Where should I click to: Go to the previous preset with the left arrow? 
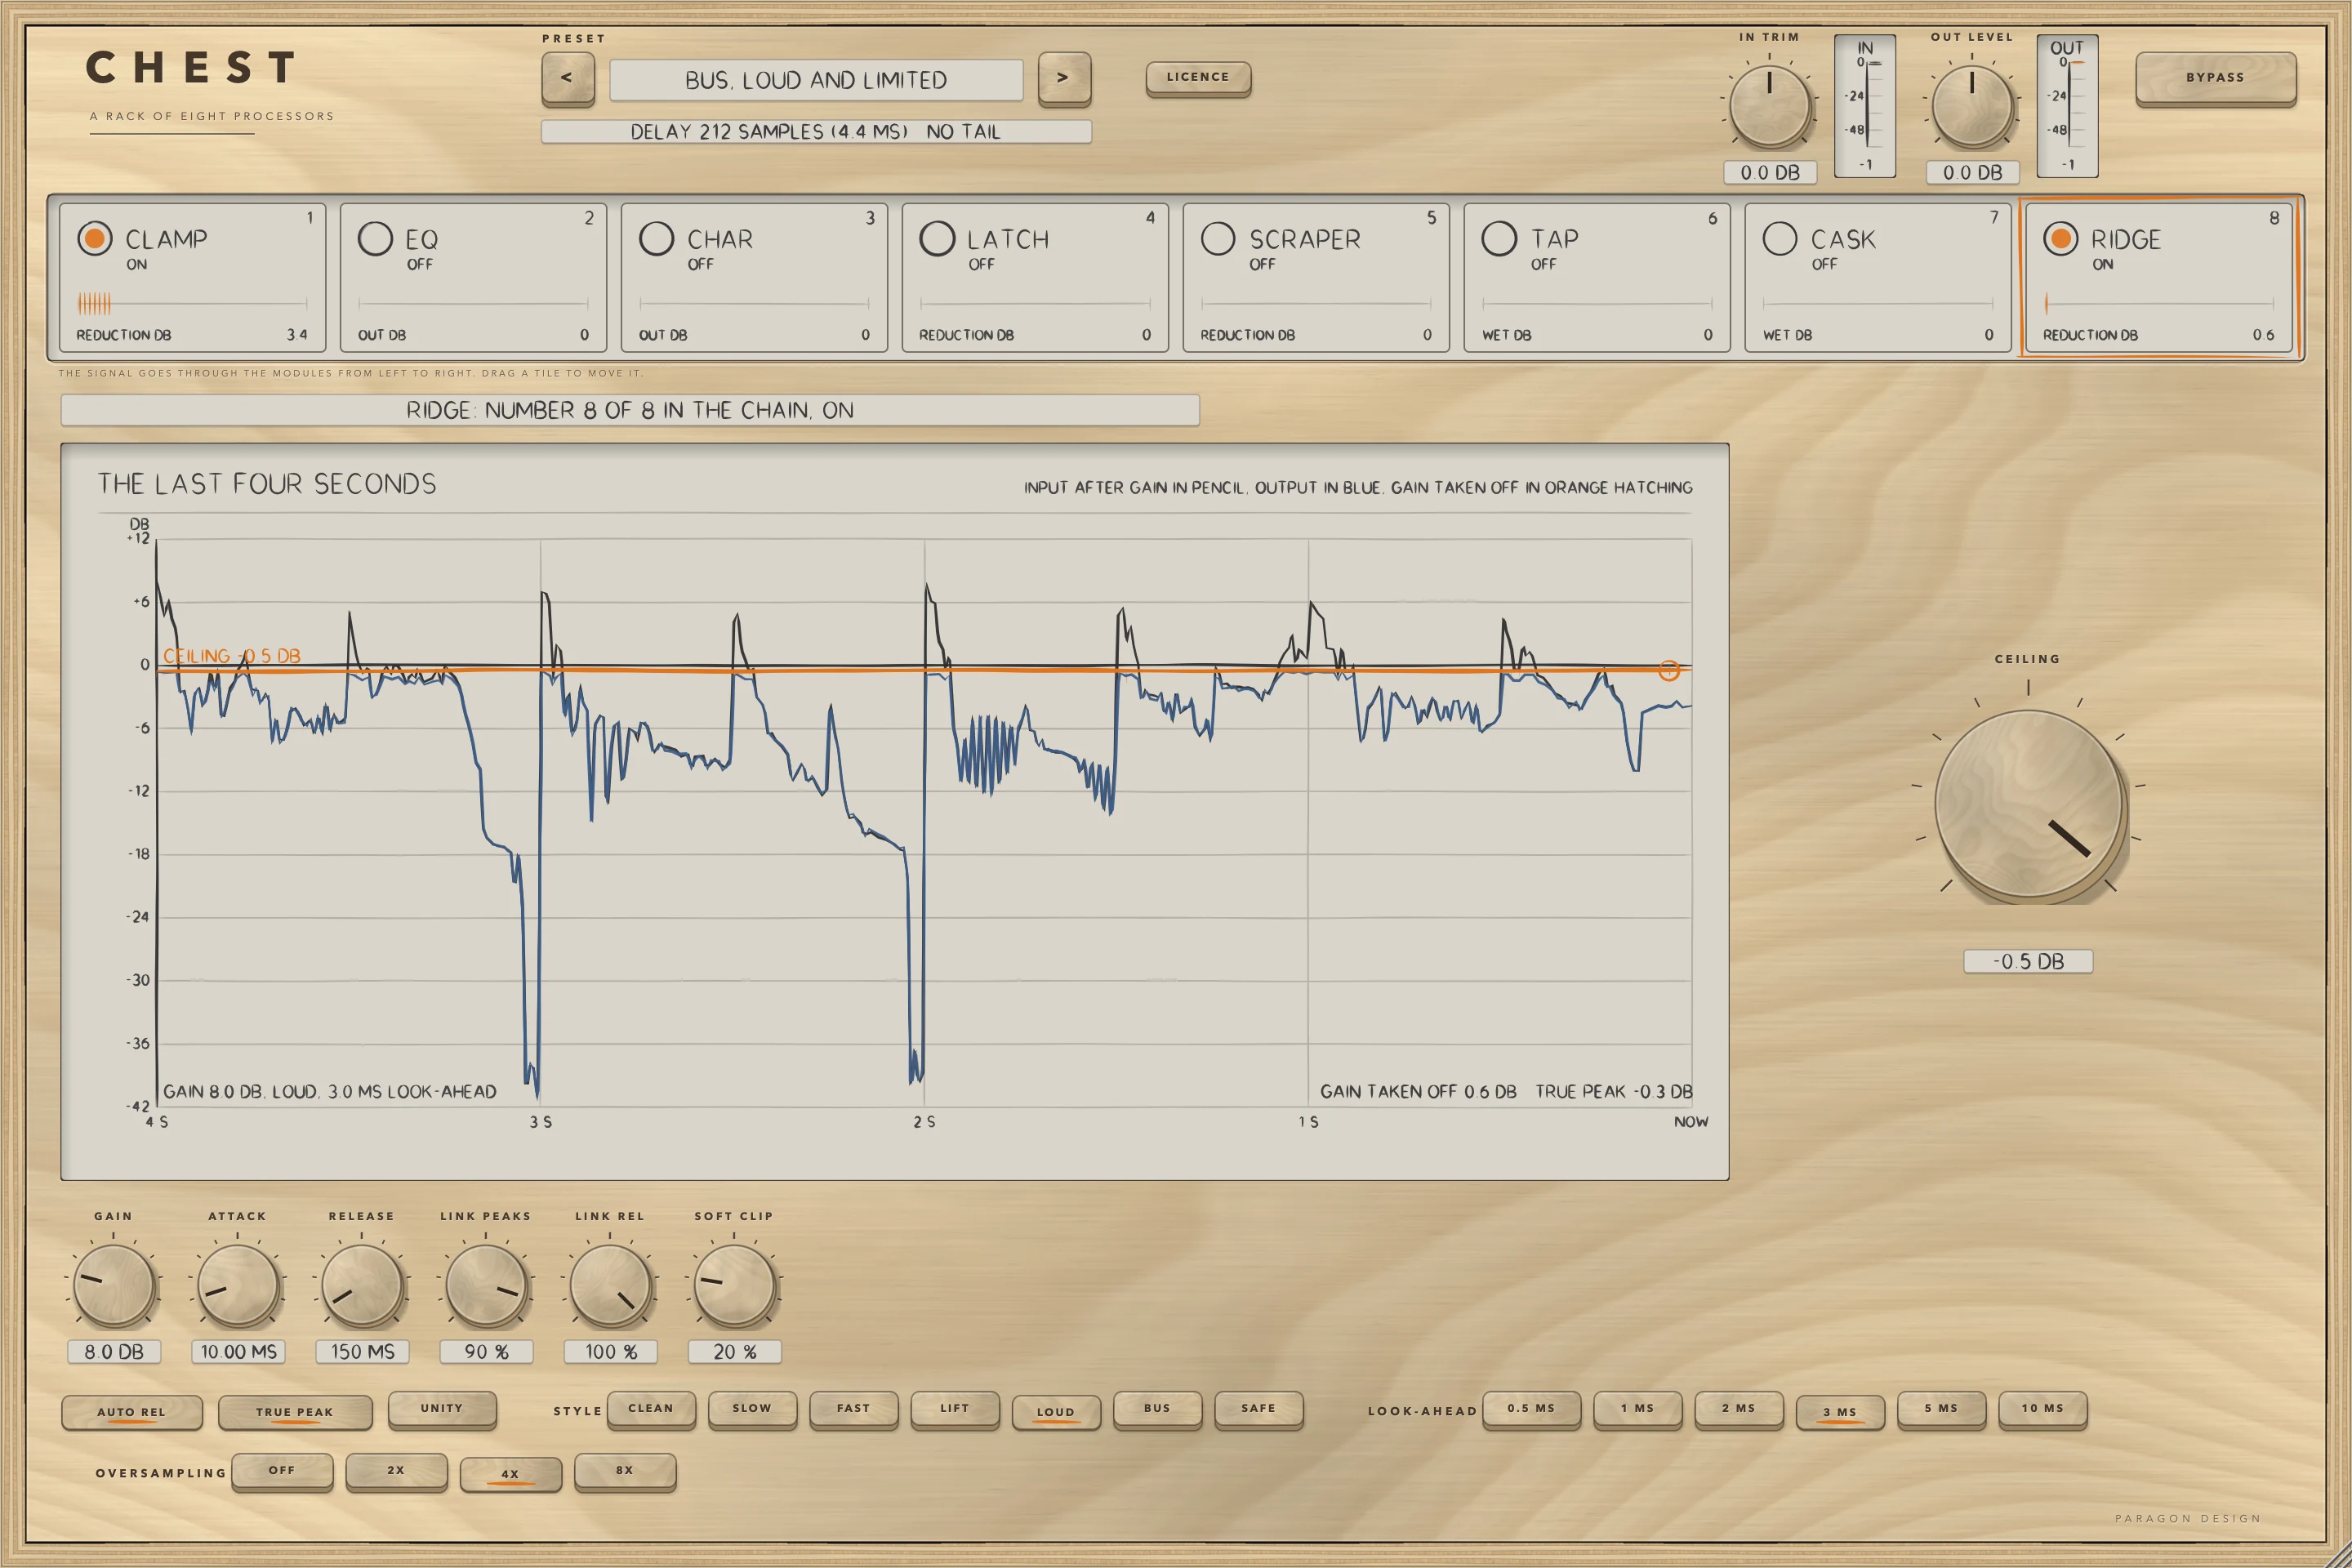[567, 78]
